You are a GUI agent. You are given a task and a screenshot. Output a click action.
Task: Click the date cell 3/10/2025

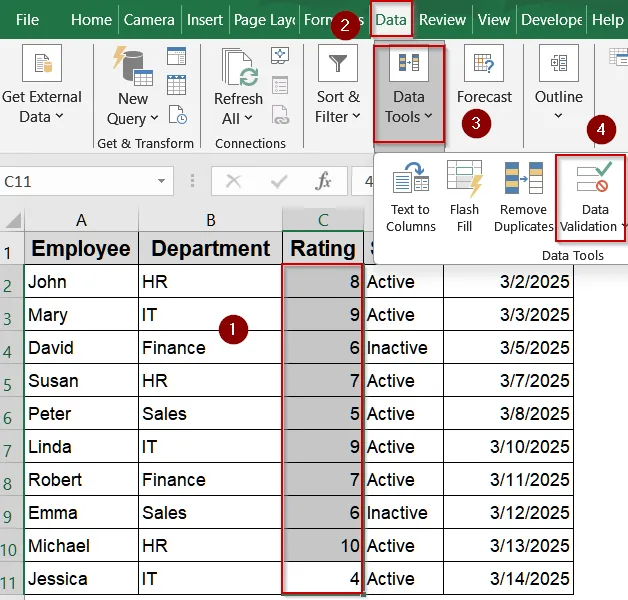coord(509,447)
